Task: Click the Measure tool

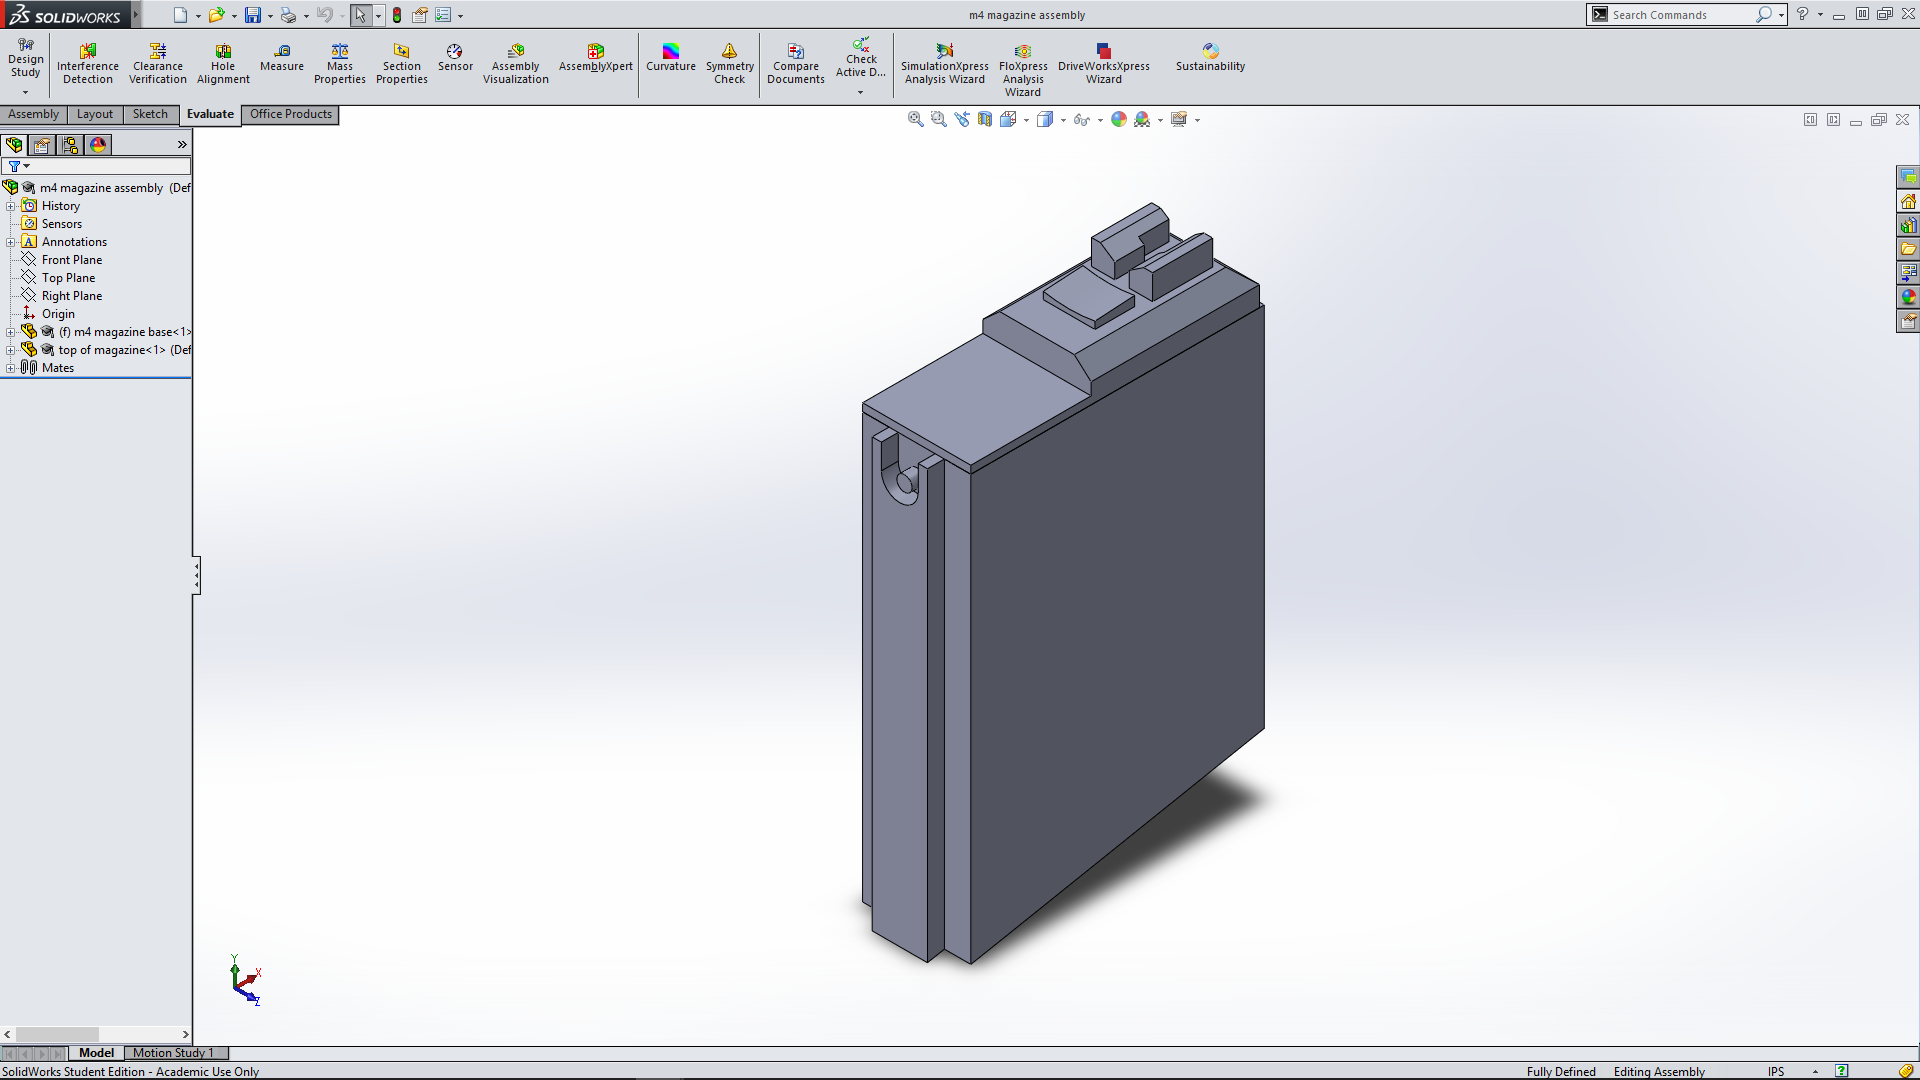Action: (x=281, y=57)
